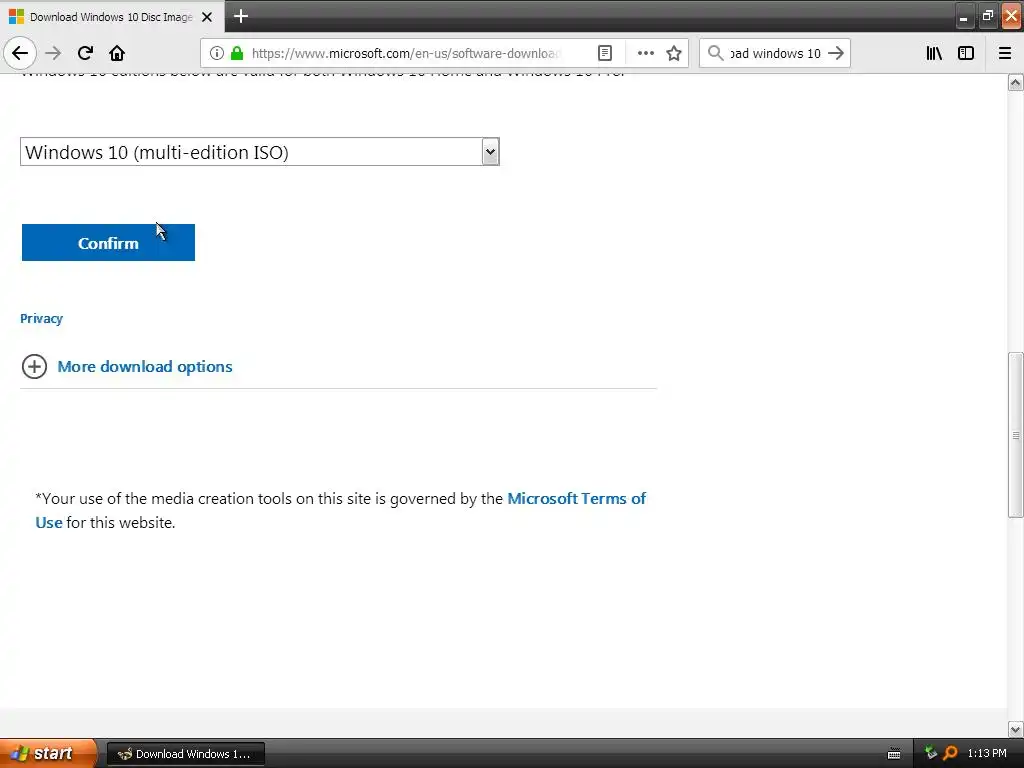Minimize the browser window

(x=963, y=17)
